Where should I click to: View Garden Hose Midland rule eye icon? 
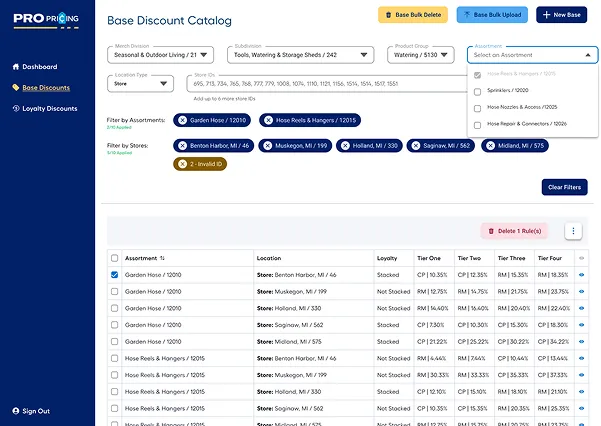581,342
